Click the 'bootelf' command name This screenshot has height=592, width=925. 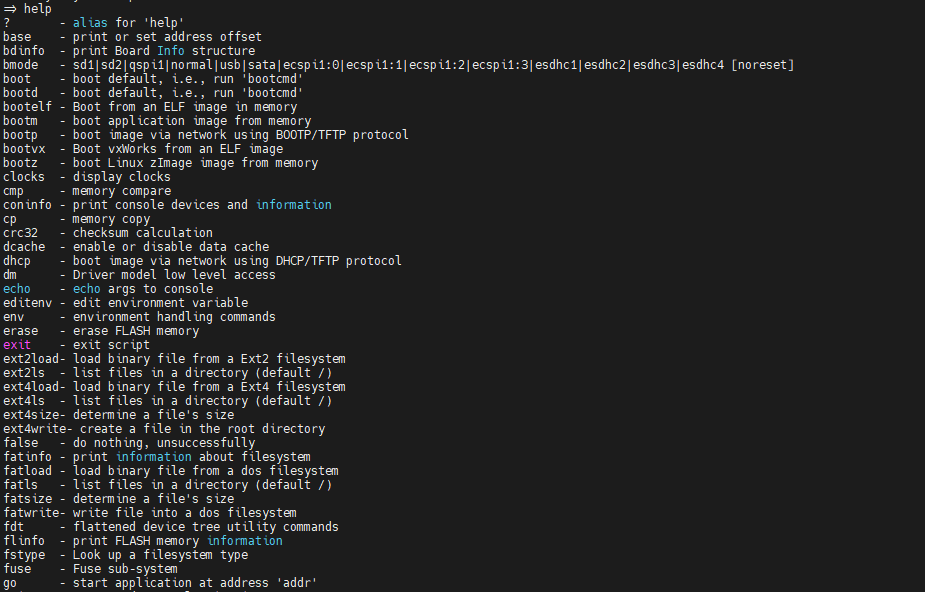pos(27,107)
